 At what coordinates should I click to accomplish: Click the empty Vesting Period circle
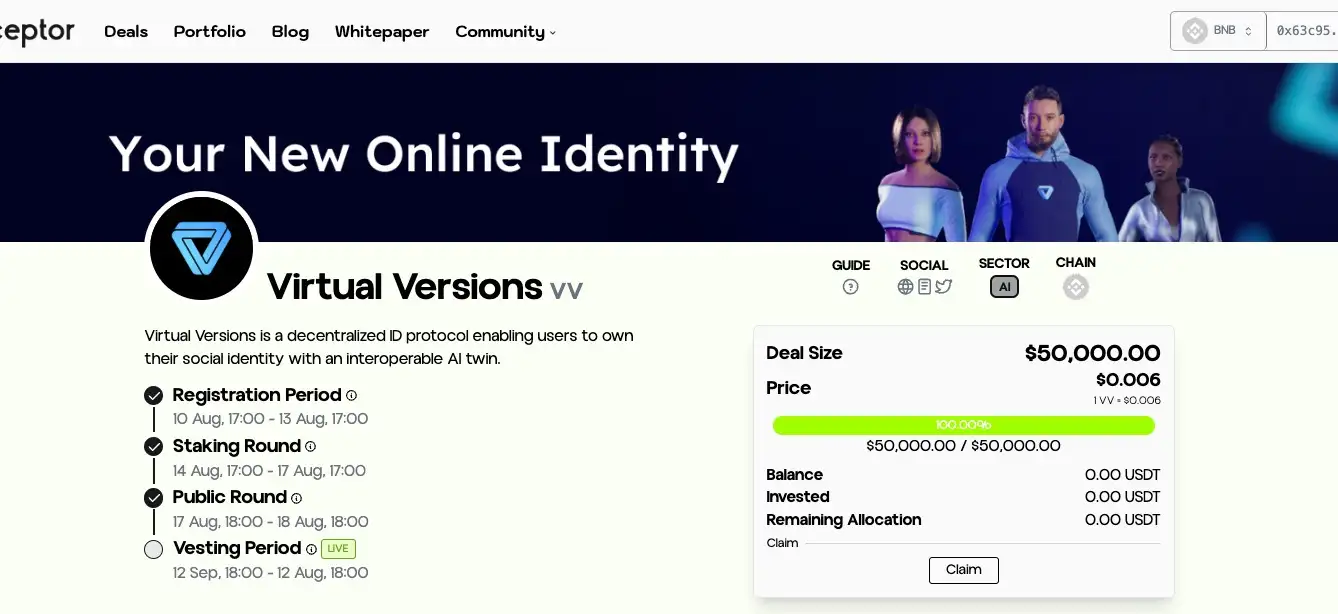point(153,549)
